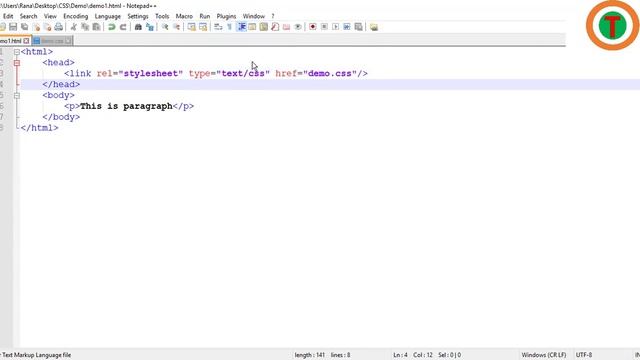Open the Encoding menu
Screen dimensions: 640x360
76,16
